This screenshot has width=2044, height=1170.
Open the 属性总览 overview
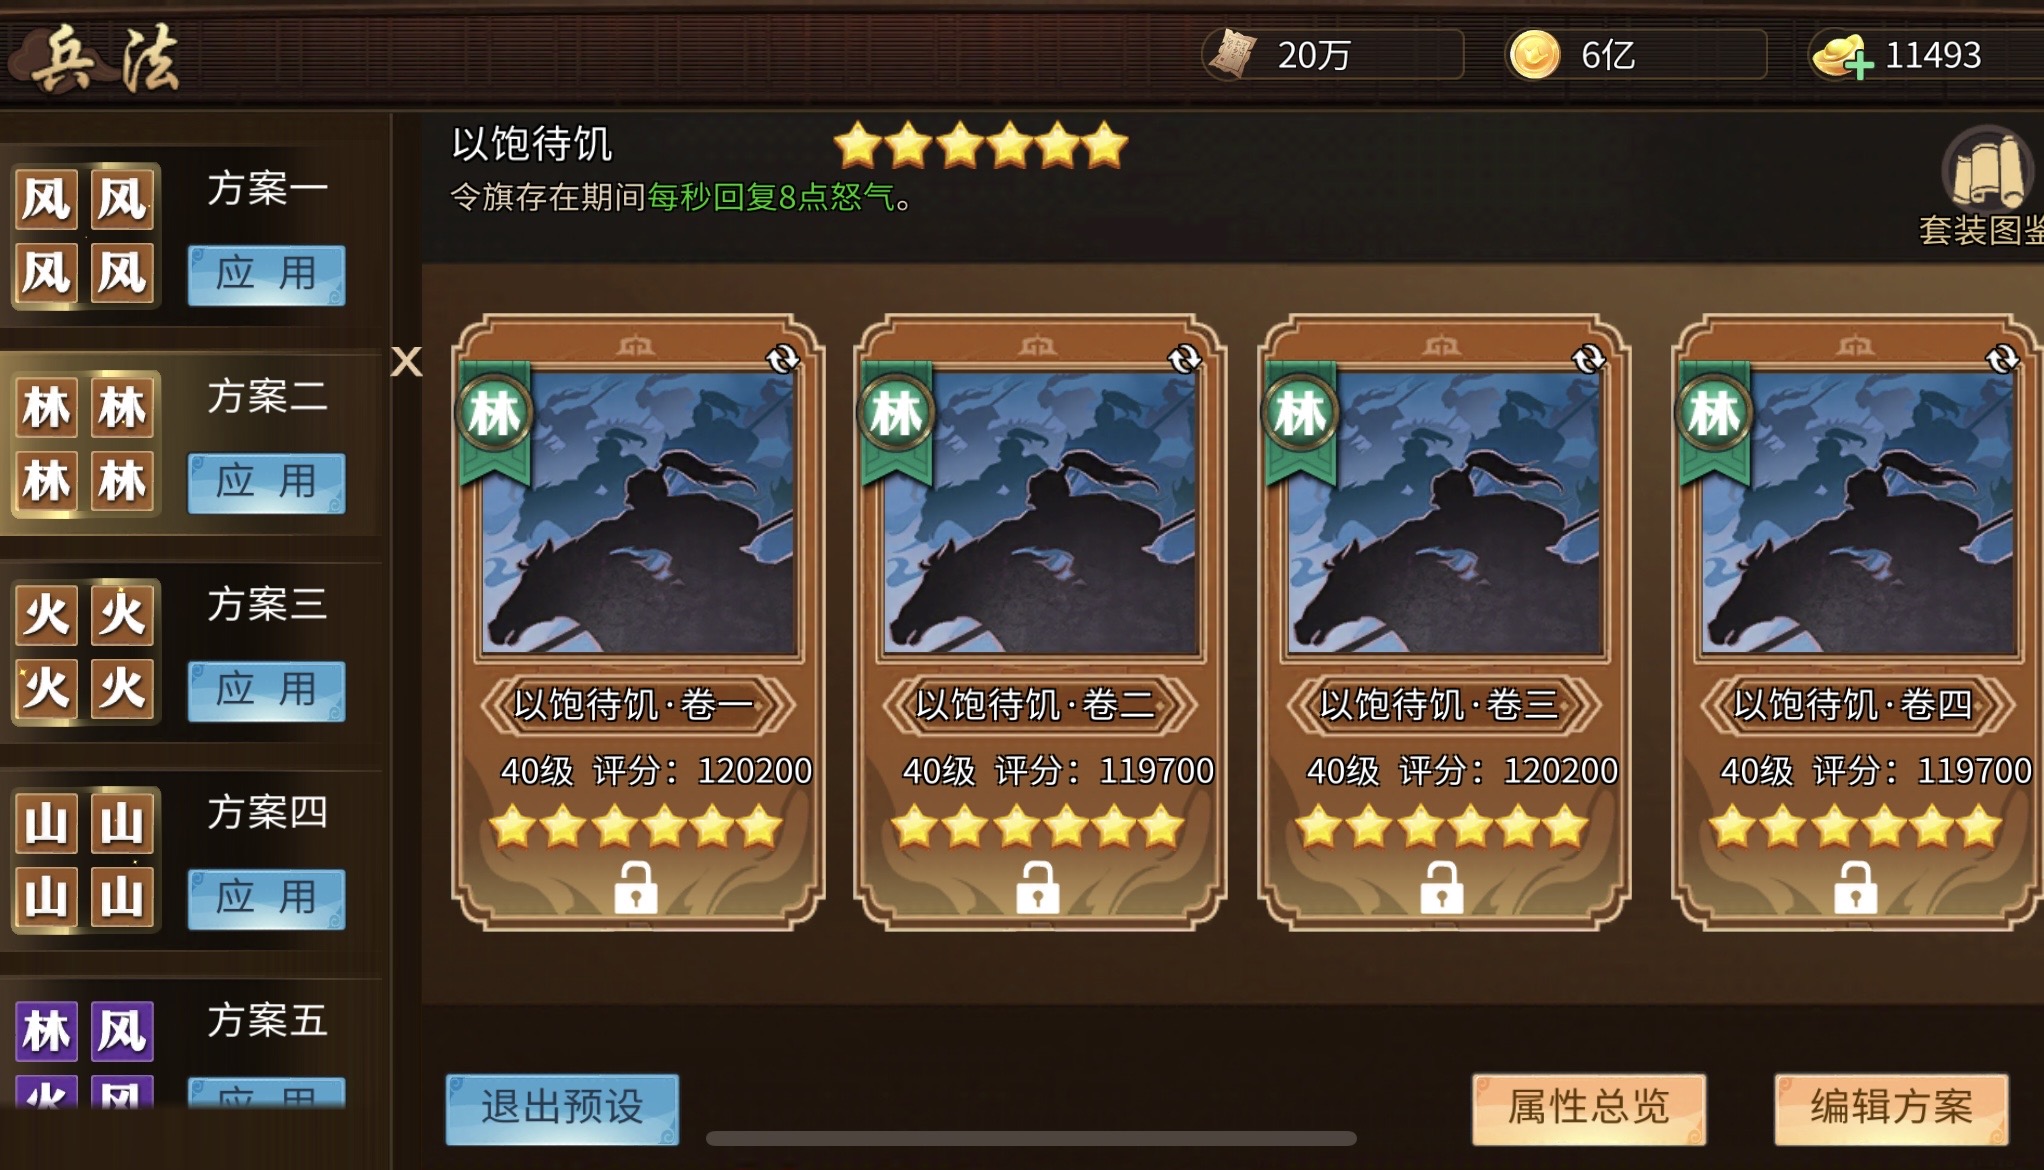coord(1589,1109)
